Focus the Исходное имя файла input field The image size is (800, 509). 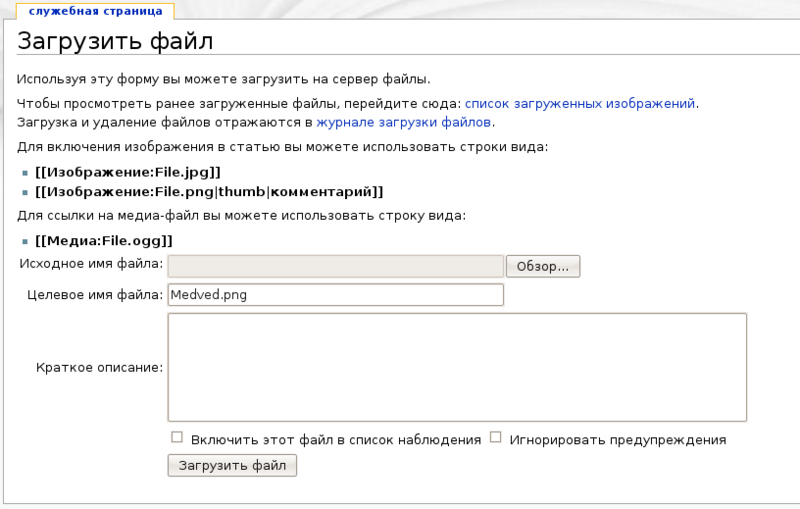(x=335, y=266)
